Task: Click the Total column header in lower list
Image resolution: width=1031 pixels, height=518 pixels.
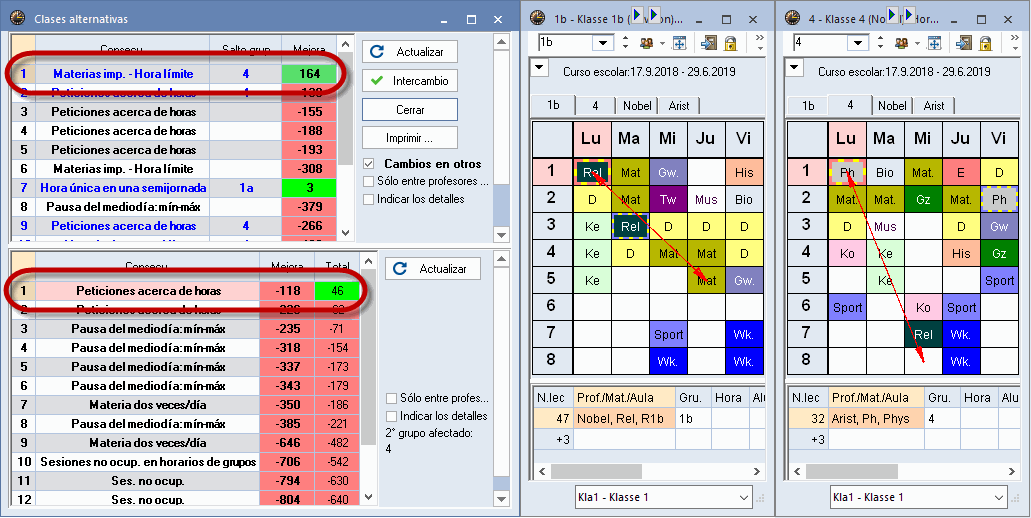Action: coord(337,266)
